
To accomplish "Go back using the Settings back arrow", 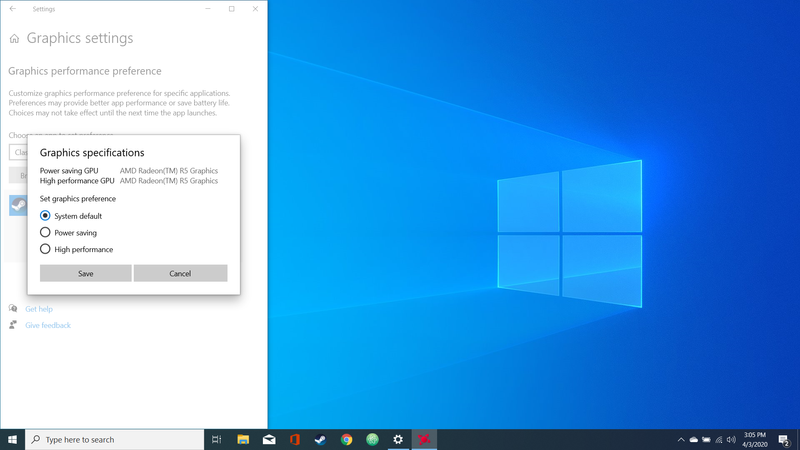I will pos(13,9).
